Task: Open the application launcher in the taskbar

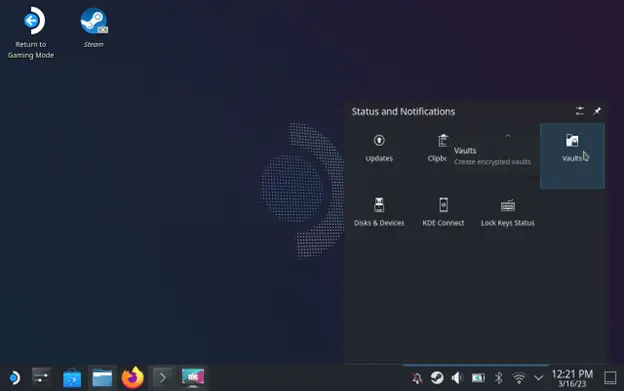Action: click(14, 377)
